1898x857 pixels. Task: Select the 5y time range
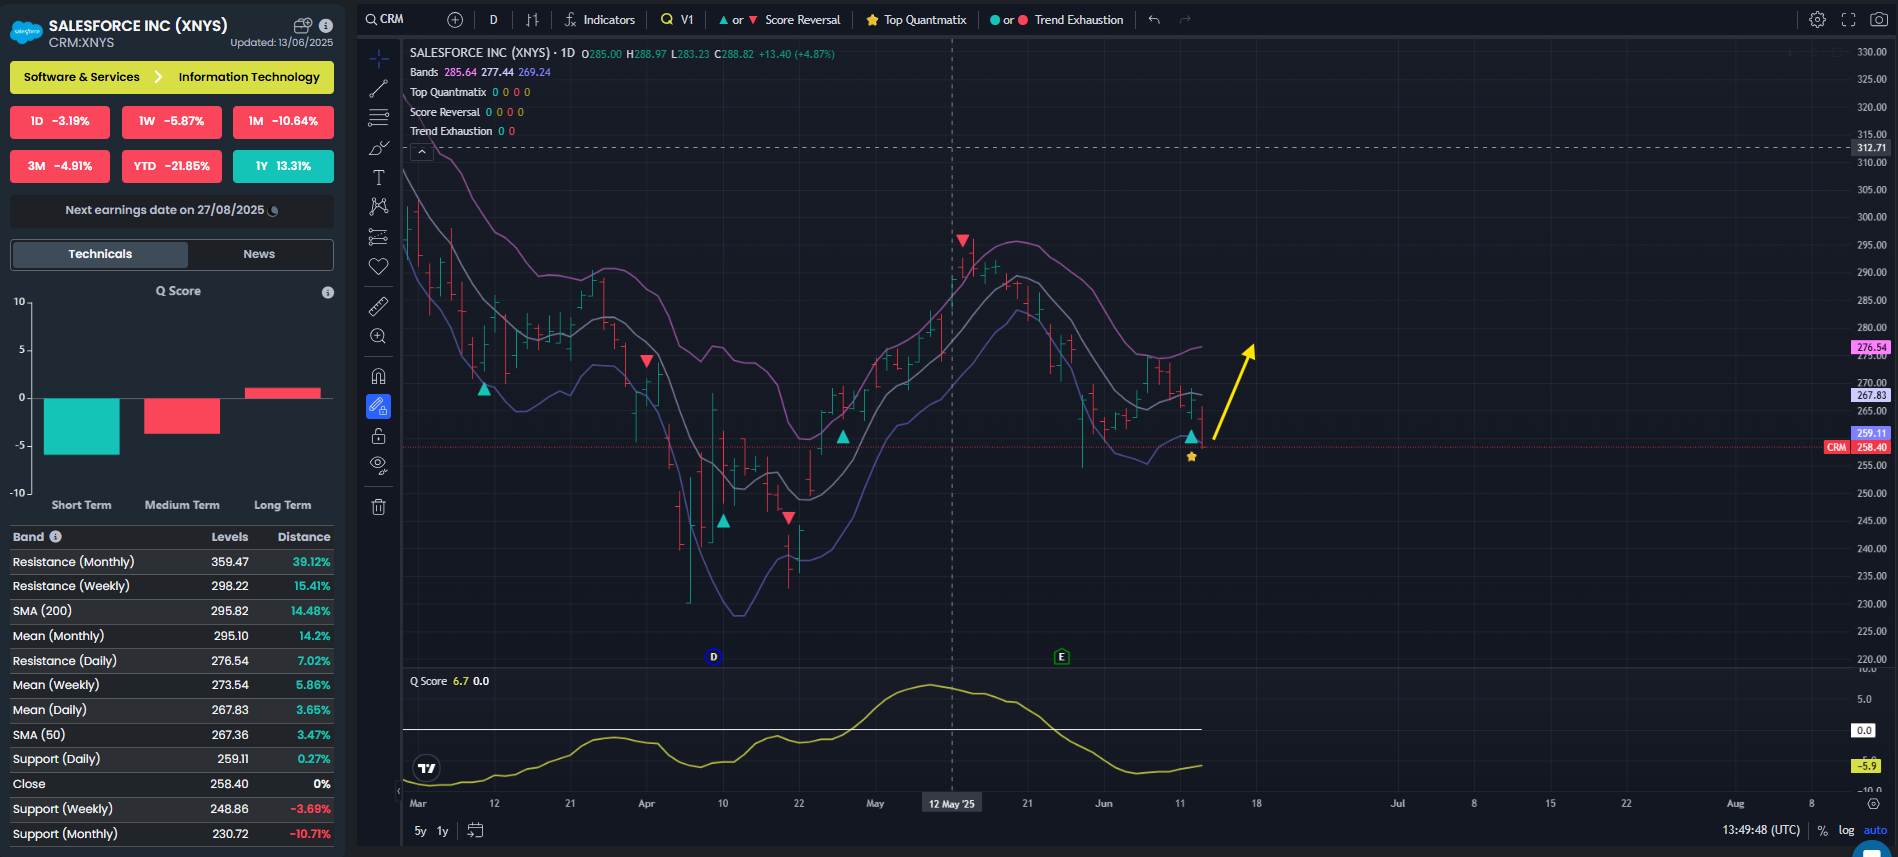(x=421, y=831)
